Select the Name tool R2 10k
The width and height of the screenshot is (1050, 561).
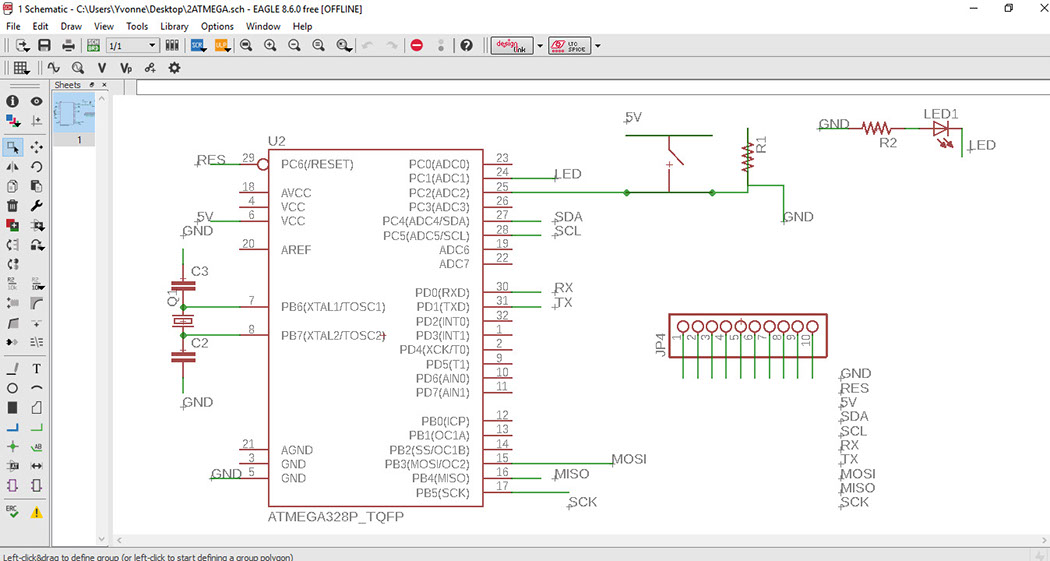pyautogui.click(x=12, y=284)
